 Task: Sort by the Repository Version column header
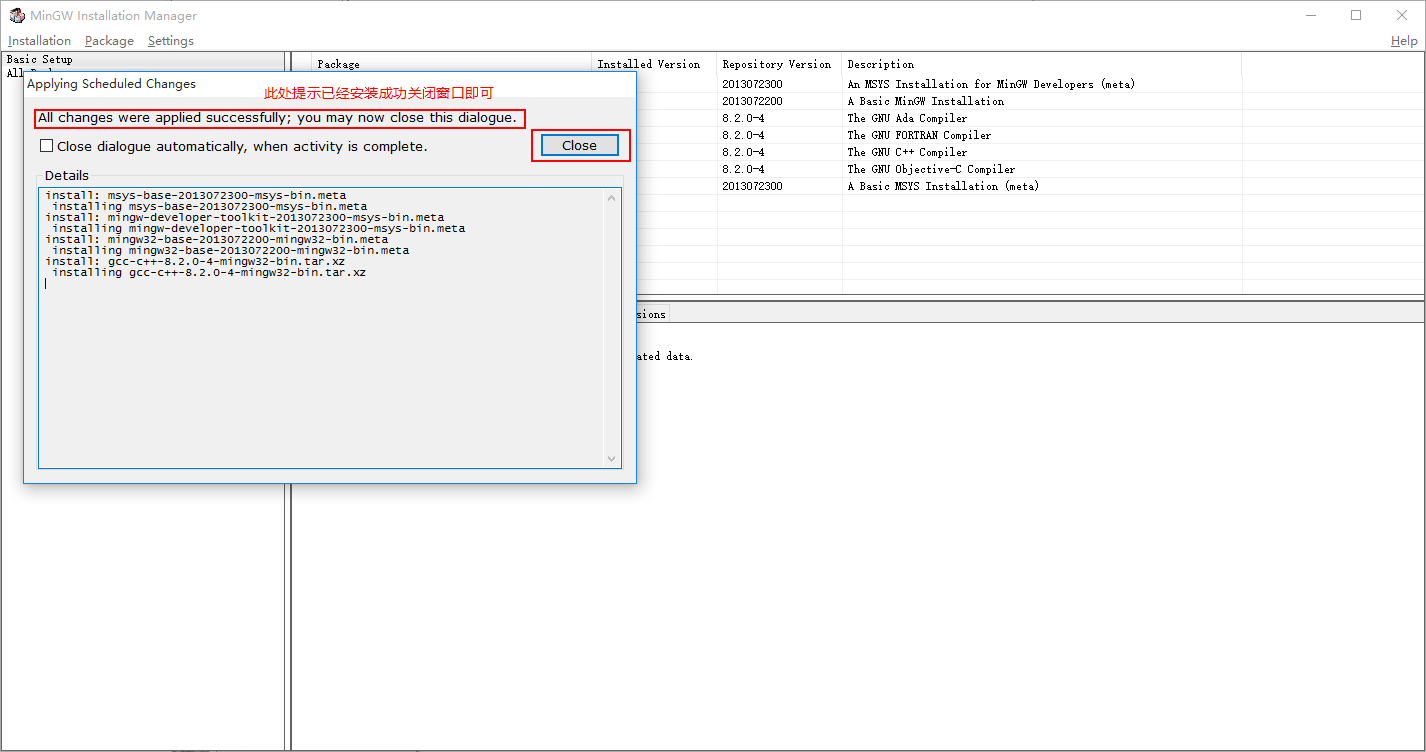(x=779, y=64)
